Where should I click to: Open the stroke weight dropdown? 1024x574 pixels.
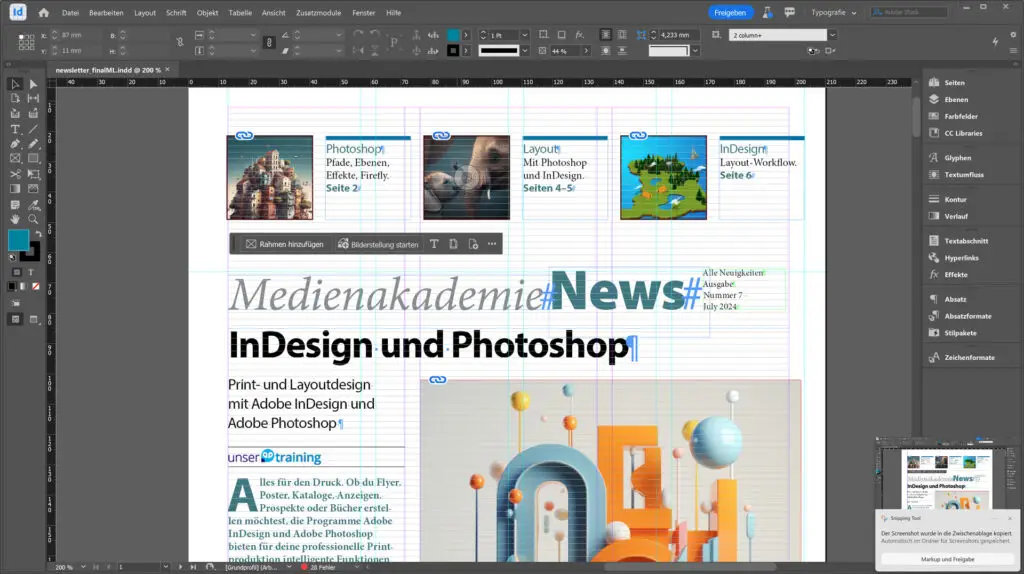524,35
